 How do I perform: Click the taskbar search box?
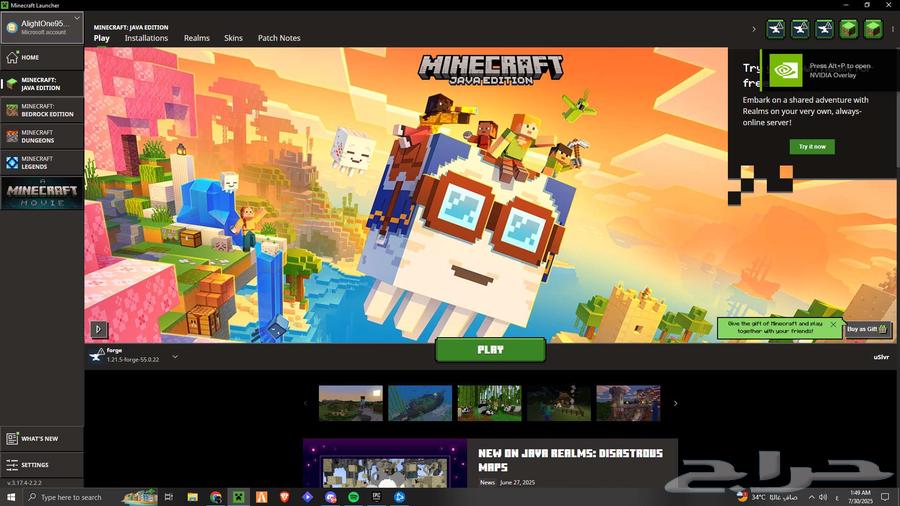(x=91, y=497)
